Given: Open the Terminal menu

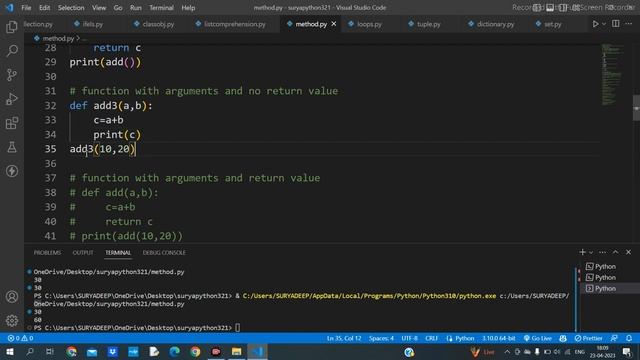Looking at the screenshot, I should [x=161, y=8].
